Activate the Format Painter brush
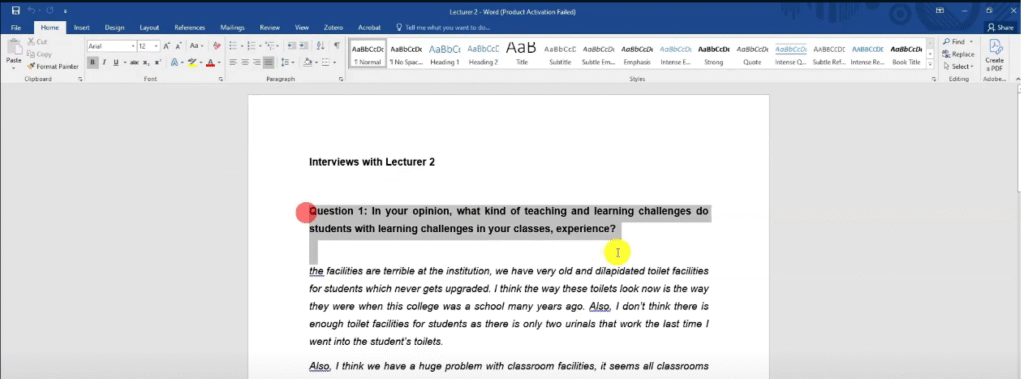 point(53,67)
